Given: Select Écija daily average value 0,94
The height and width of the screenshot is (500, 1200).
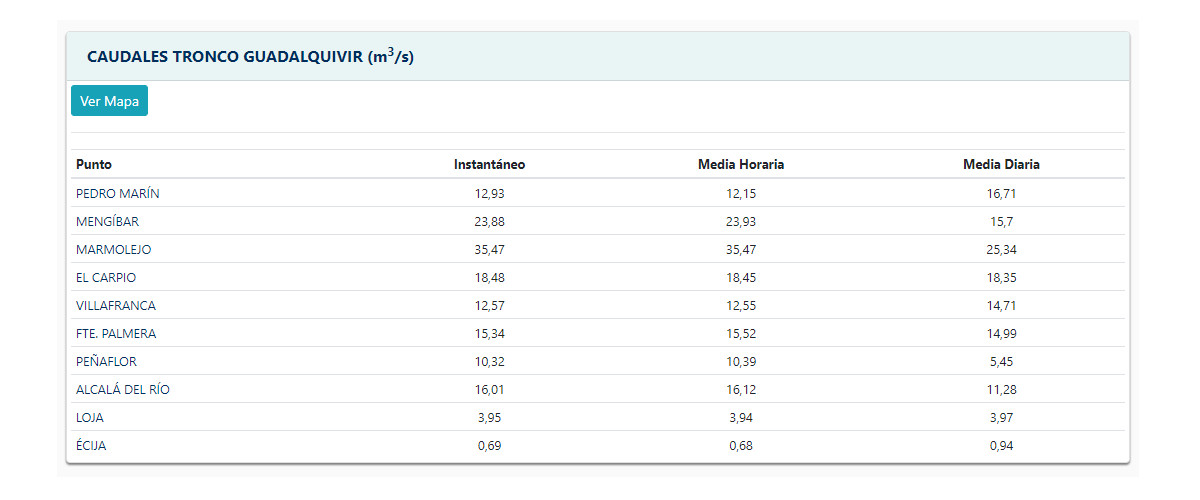Looking at the screenshot, I should tap(1001, 445).
